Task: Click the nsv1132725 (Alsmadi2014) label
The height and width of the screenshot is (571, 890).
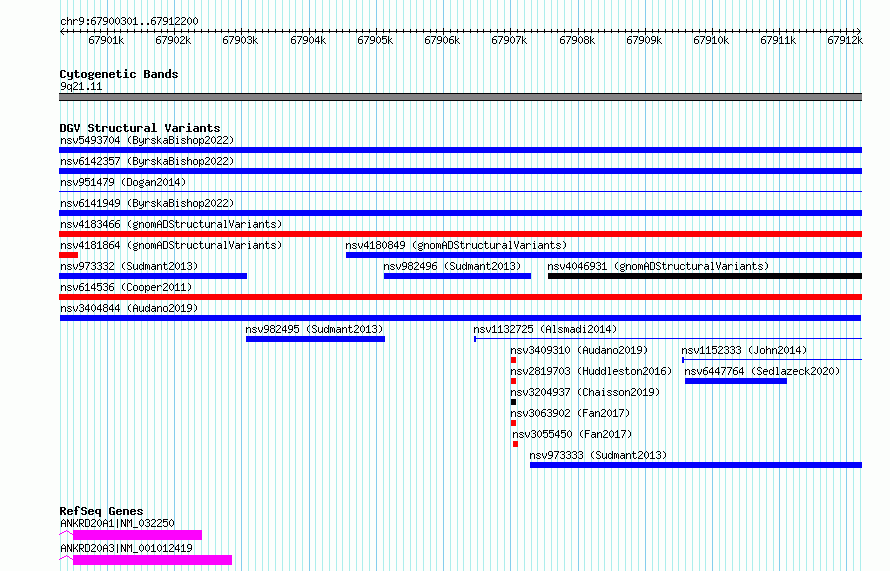Action: click(x=545, y=329)
